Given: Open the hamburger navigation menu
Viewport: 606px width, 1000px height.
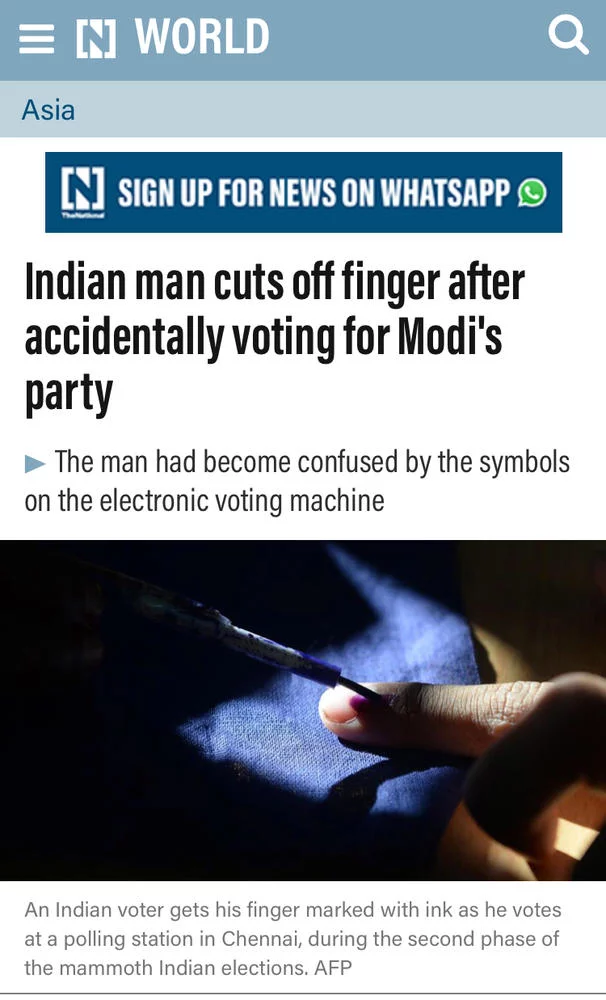Looking at the screenshot, I should 36,39.
